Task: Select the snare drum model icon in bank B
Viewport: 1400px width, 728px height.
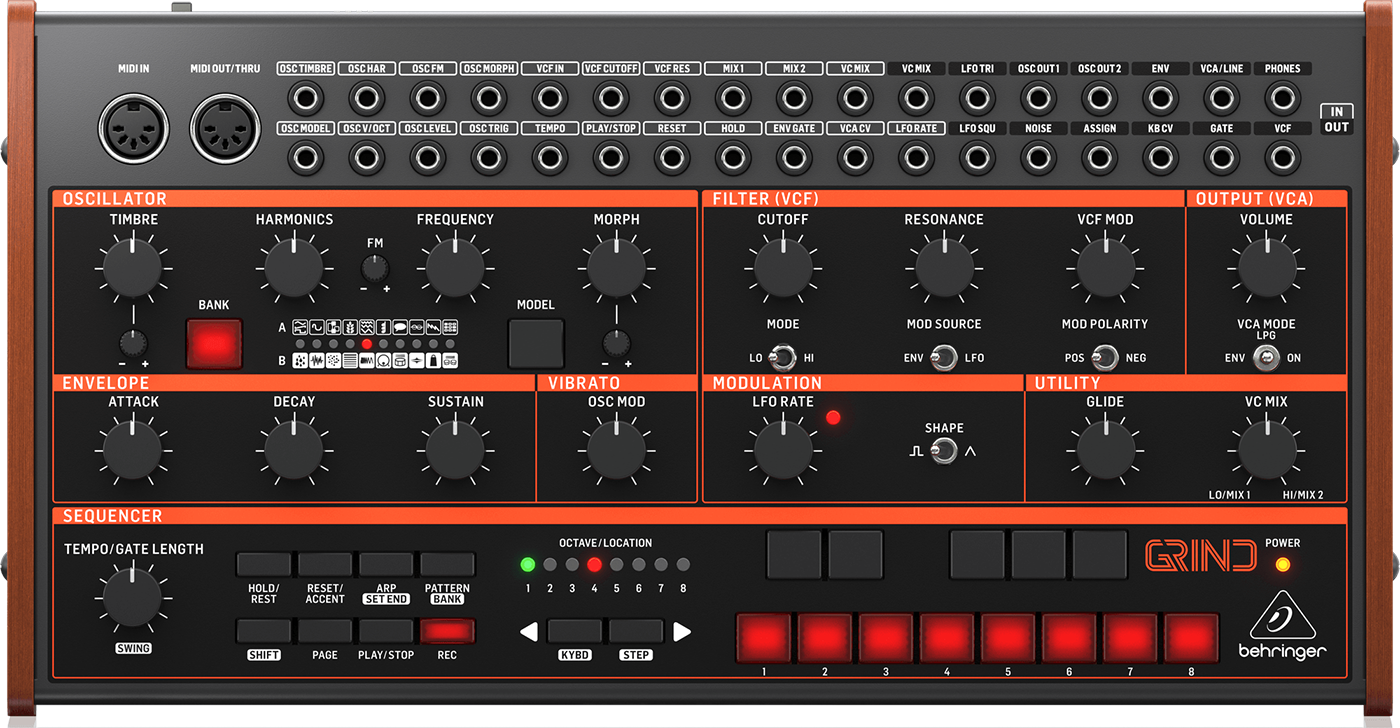Action: click(400, 360)
